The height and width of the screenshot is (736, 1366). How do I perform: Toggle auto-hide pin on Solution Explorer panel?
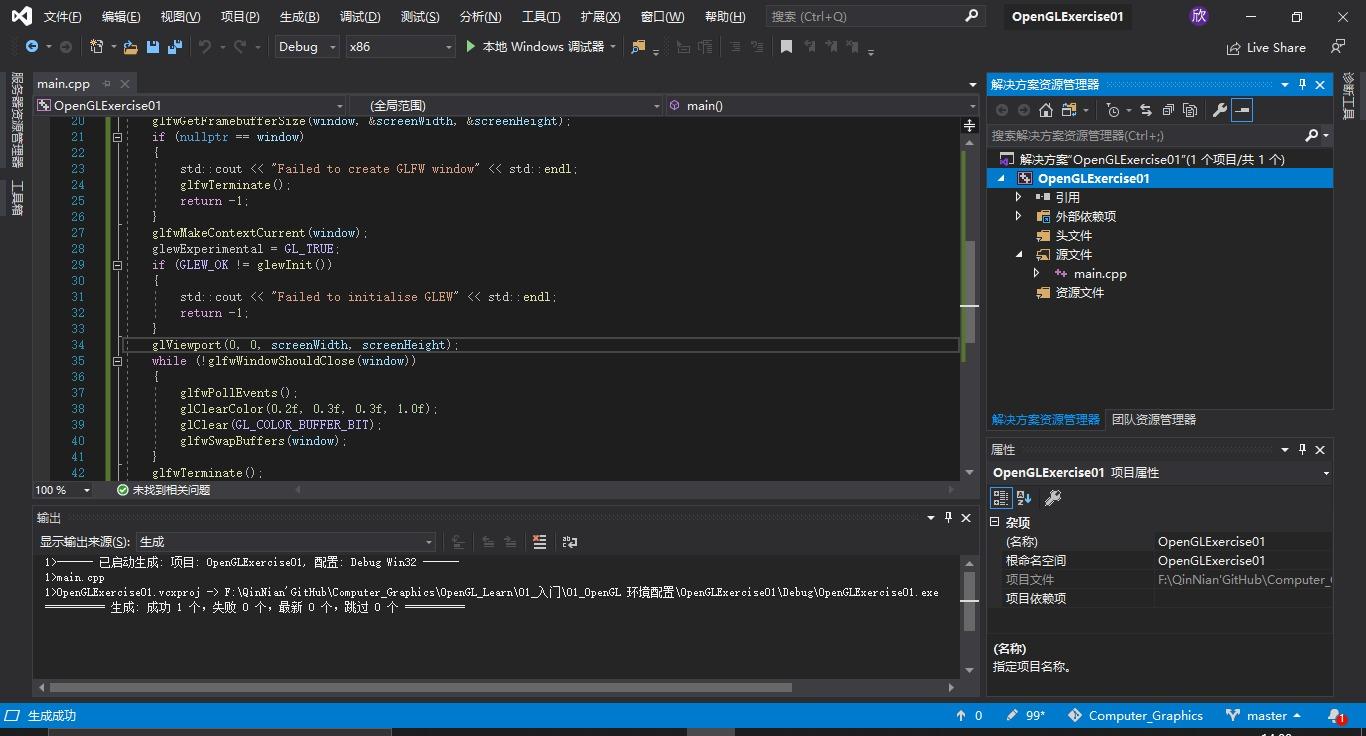coord(1301,85)
